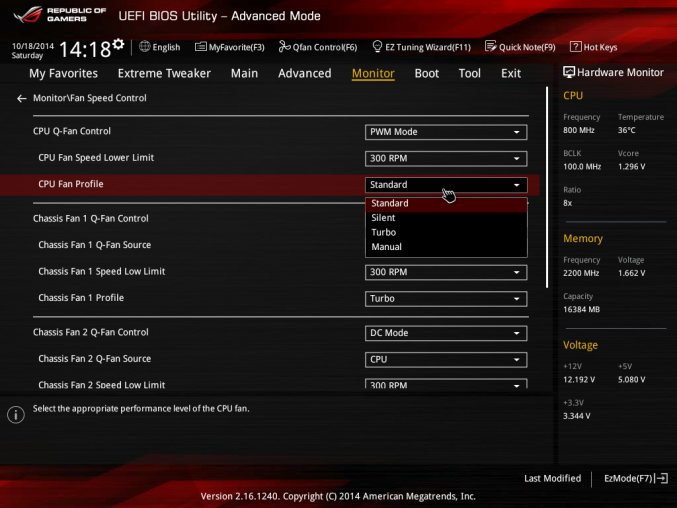The image size is (677, 508).
Task: Open Chassis Fan 2 Q-Fan Control DC Mode dropdown
Action: point(446,333)
